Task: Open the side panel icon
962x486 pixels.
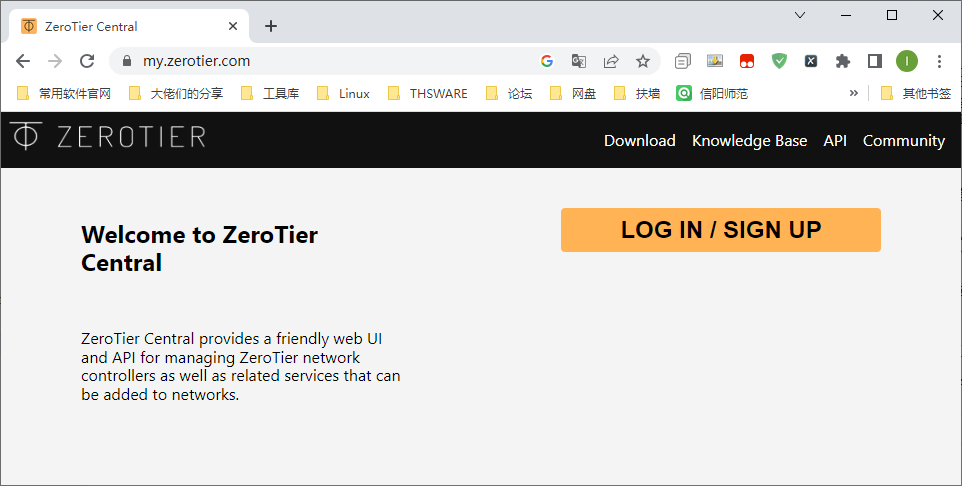Action: pos(875,61)
